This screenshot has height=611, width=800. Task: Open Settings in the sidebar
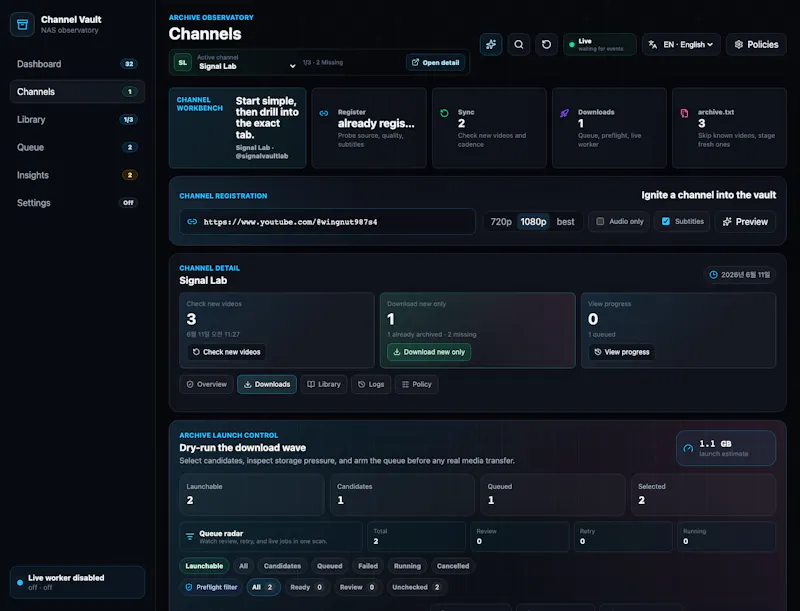[77, 202]
